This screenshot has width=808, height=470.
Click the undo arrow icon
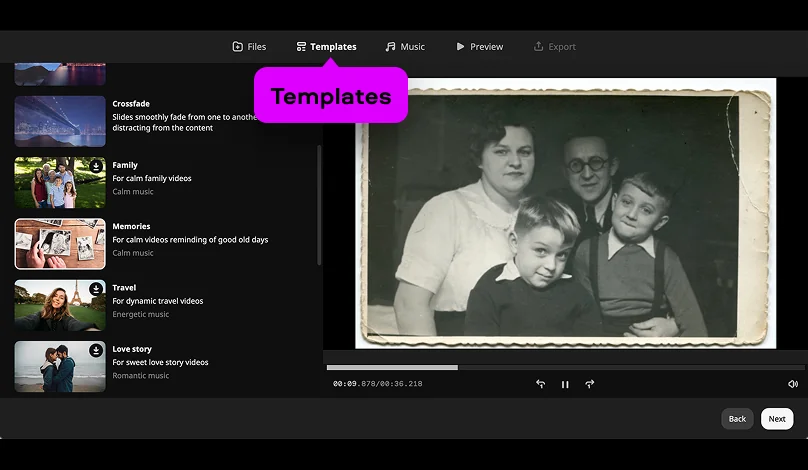540,384
